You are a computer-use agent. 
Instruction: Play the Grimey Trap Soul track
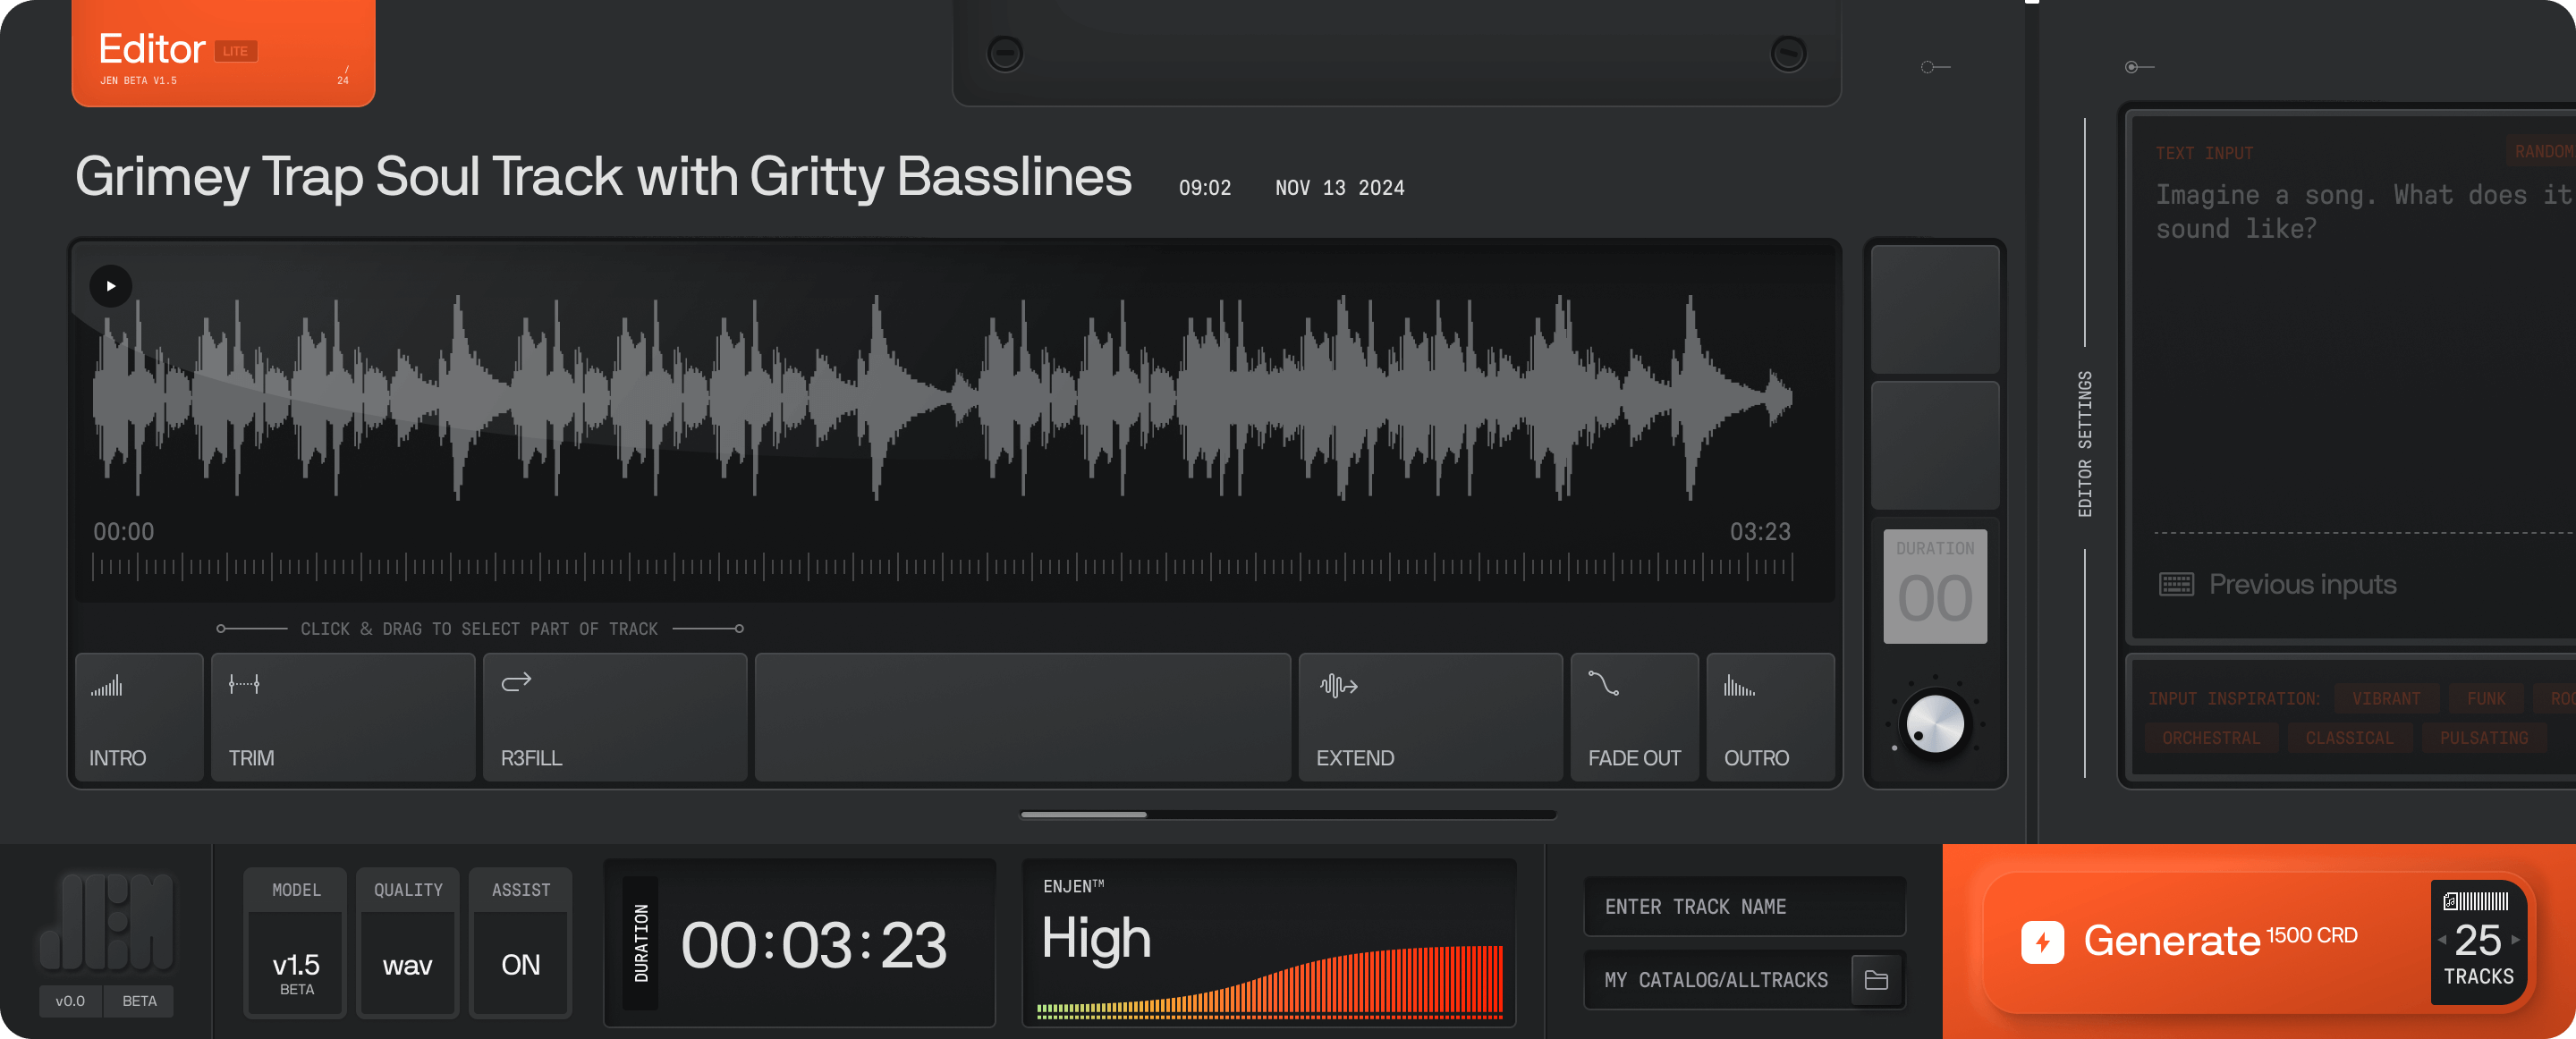pyautogui.click(x=111, y=286)
